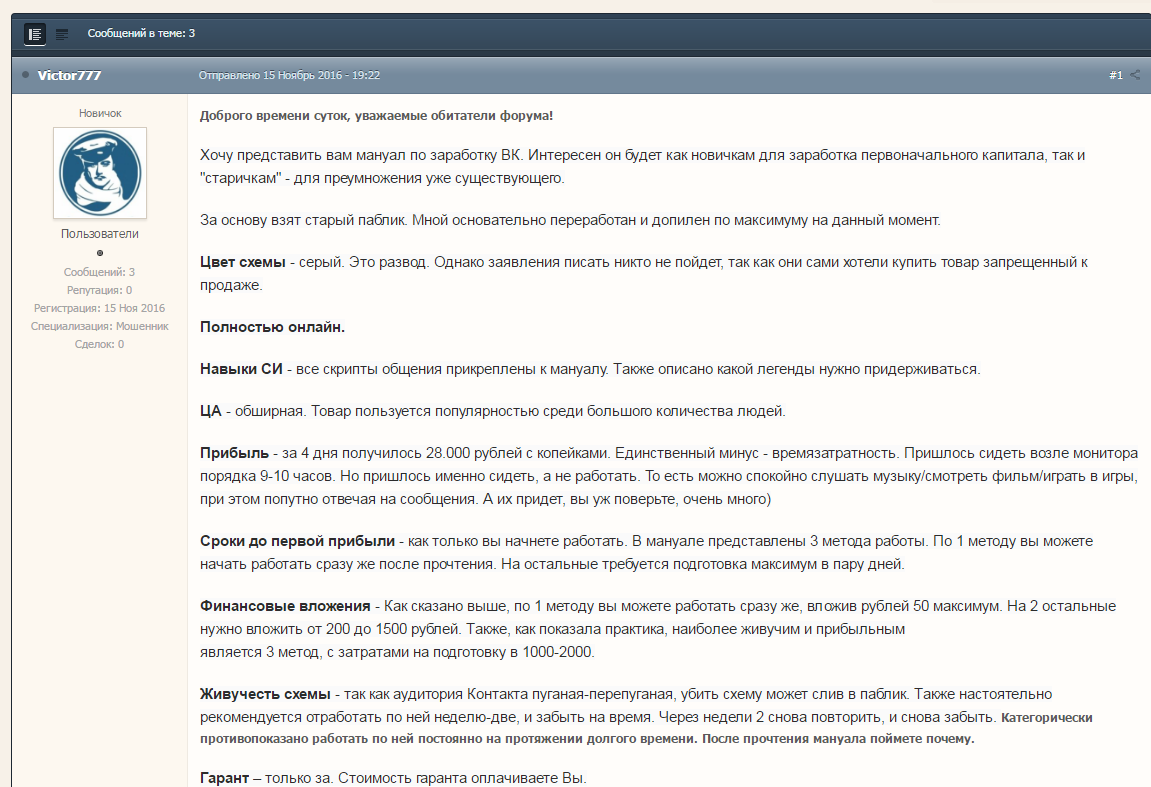Viewport: 1151px width, 787px height.
Task: Click bold heading 'Навыки СИ'
Action: coord(242,369)
